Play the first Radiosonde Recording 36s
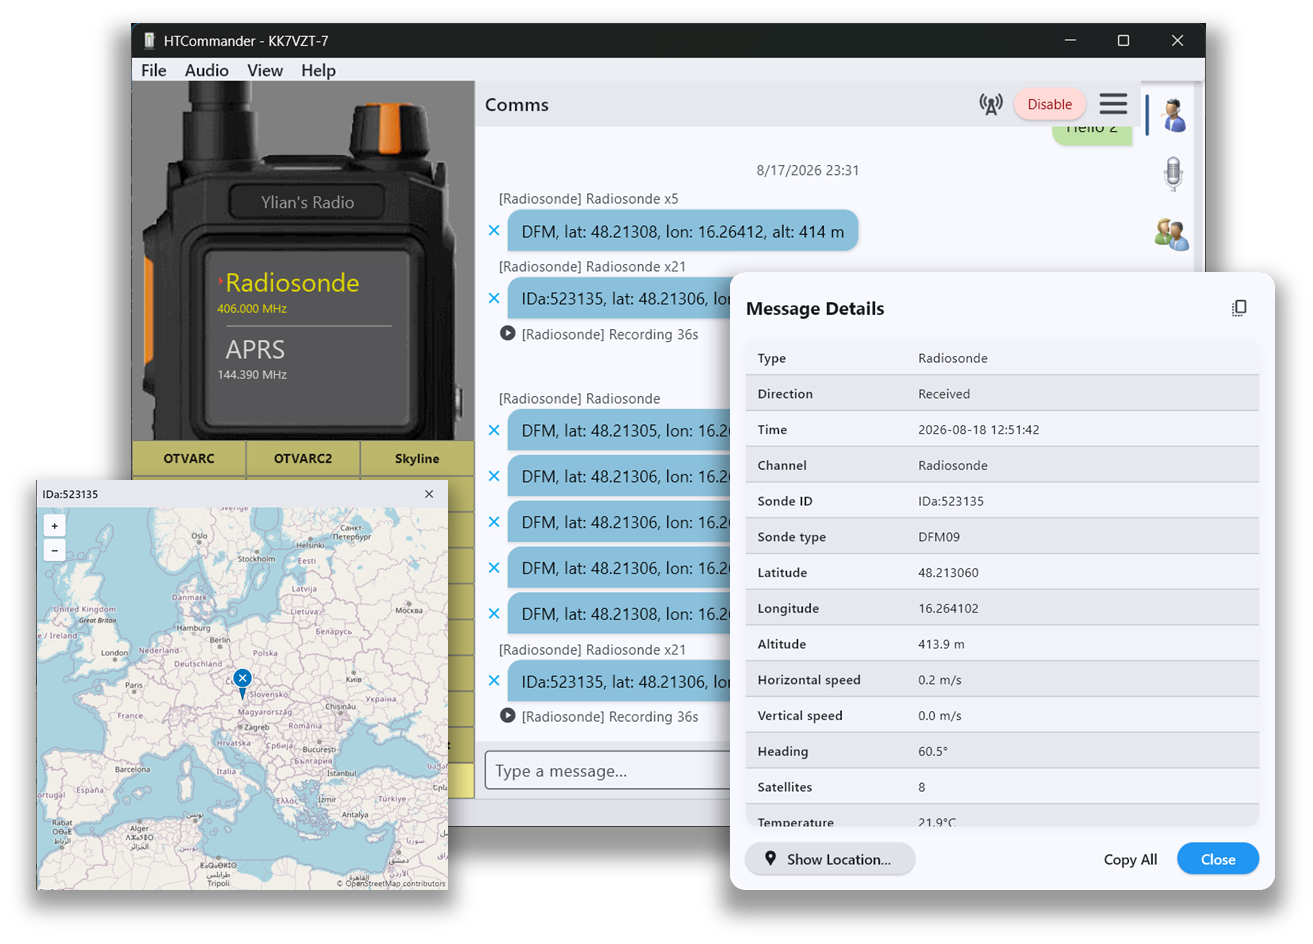Screen dimensions: 1313x944 pos(508,333)
